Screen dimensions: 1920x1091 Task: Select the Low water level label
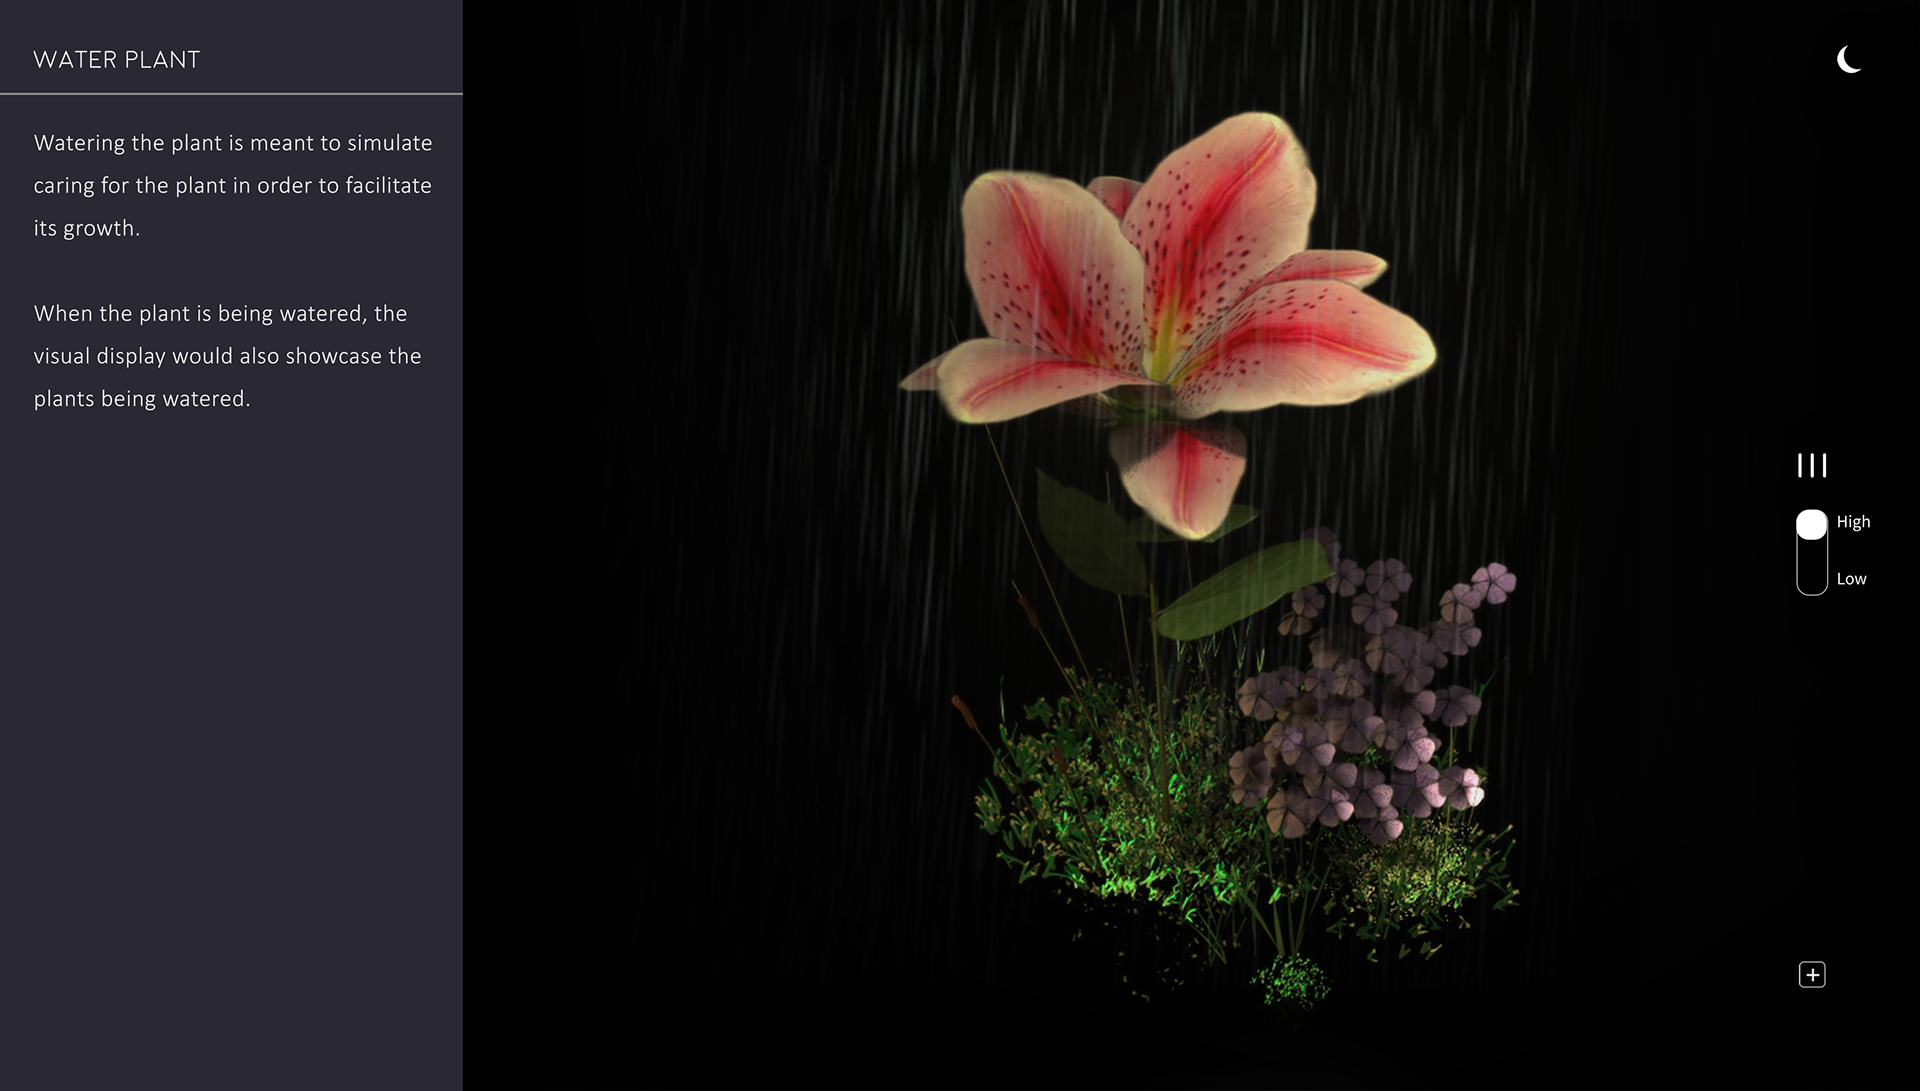click(1851, 579)
